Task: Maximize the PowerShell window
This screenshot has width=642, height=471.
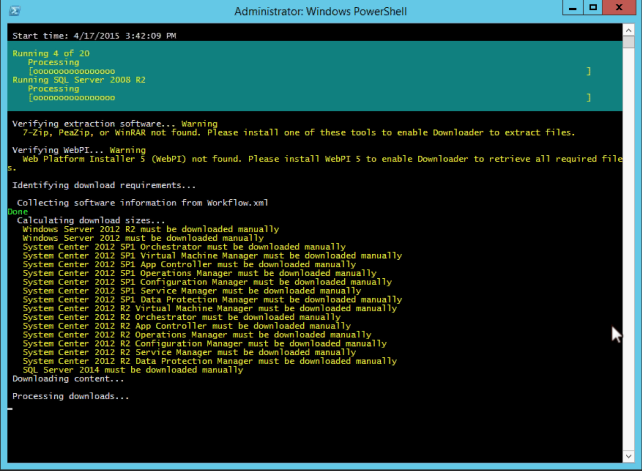Action: pyautogui.click(x=593, y=7)
